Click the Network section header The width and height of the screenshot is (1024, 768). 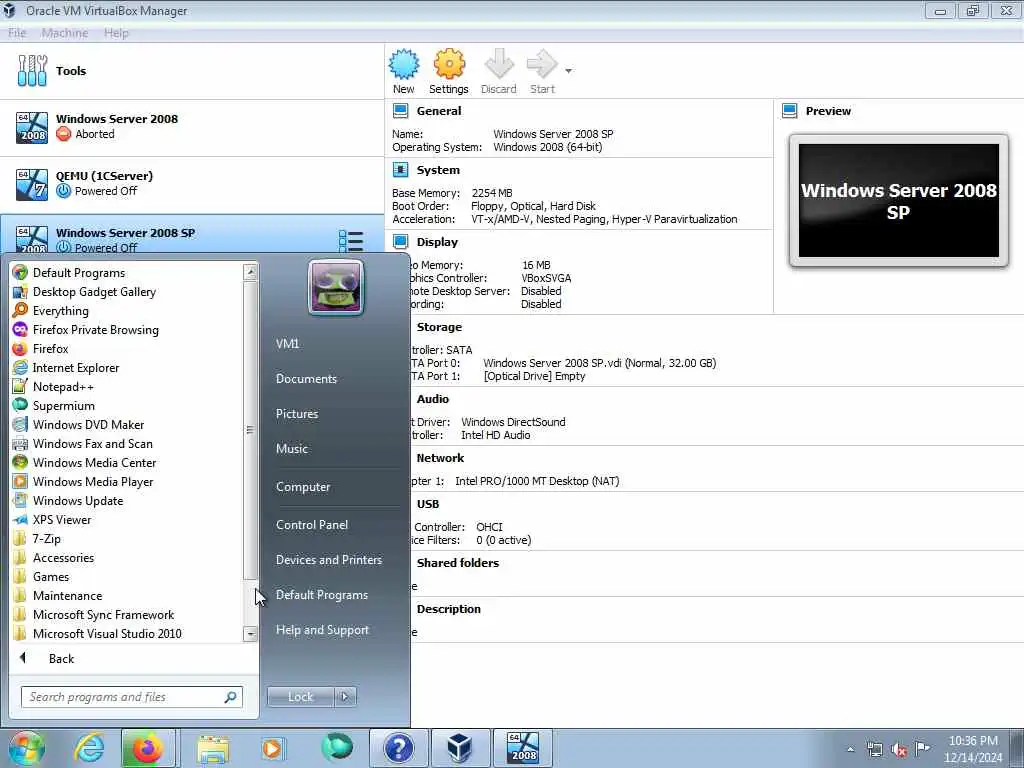tap(440, 458)
